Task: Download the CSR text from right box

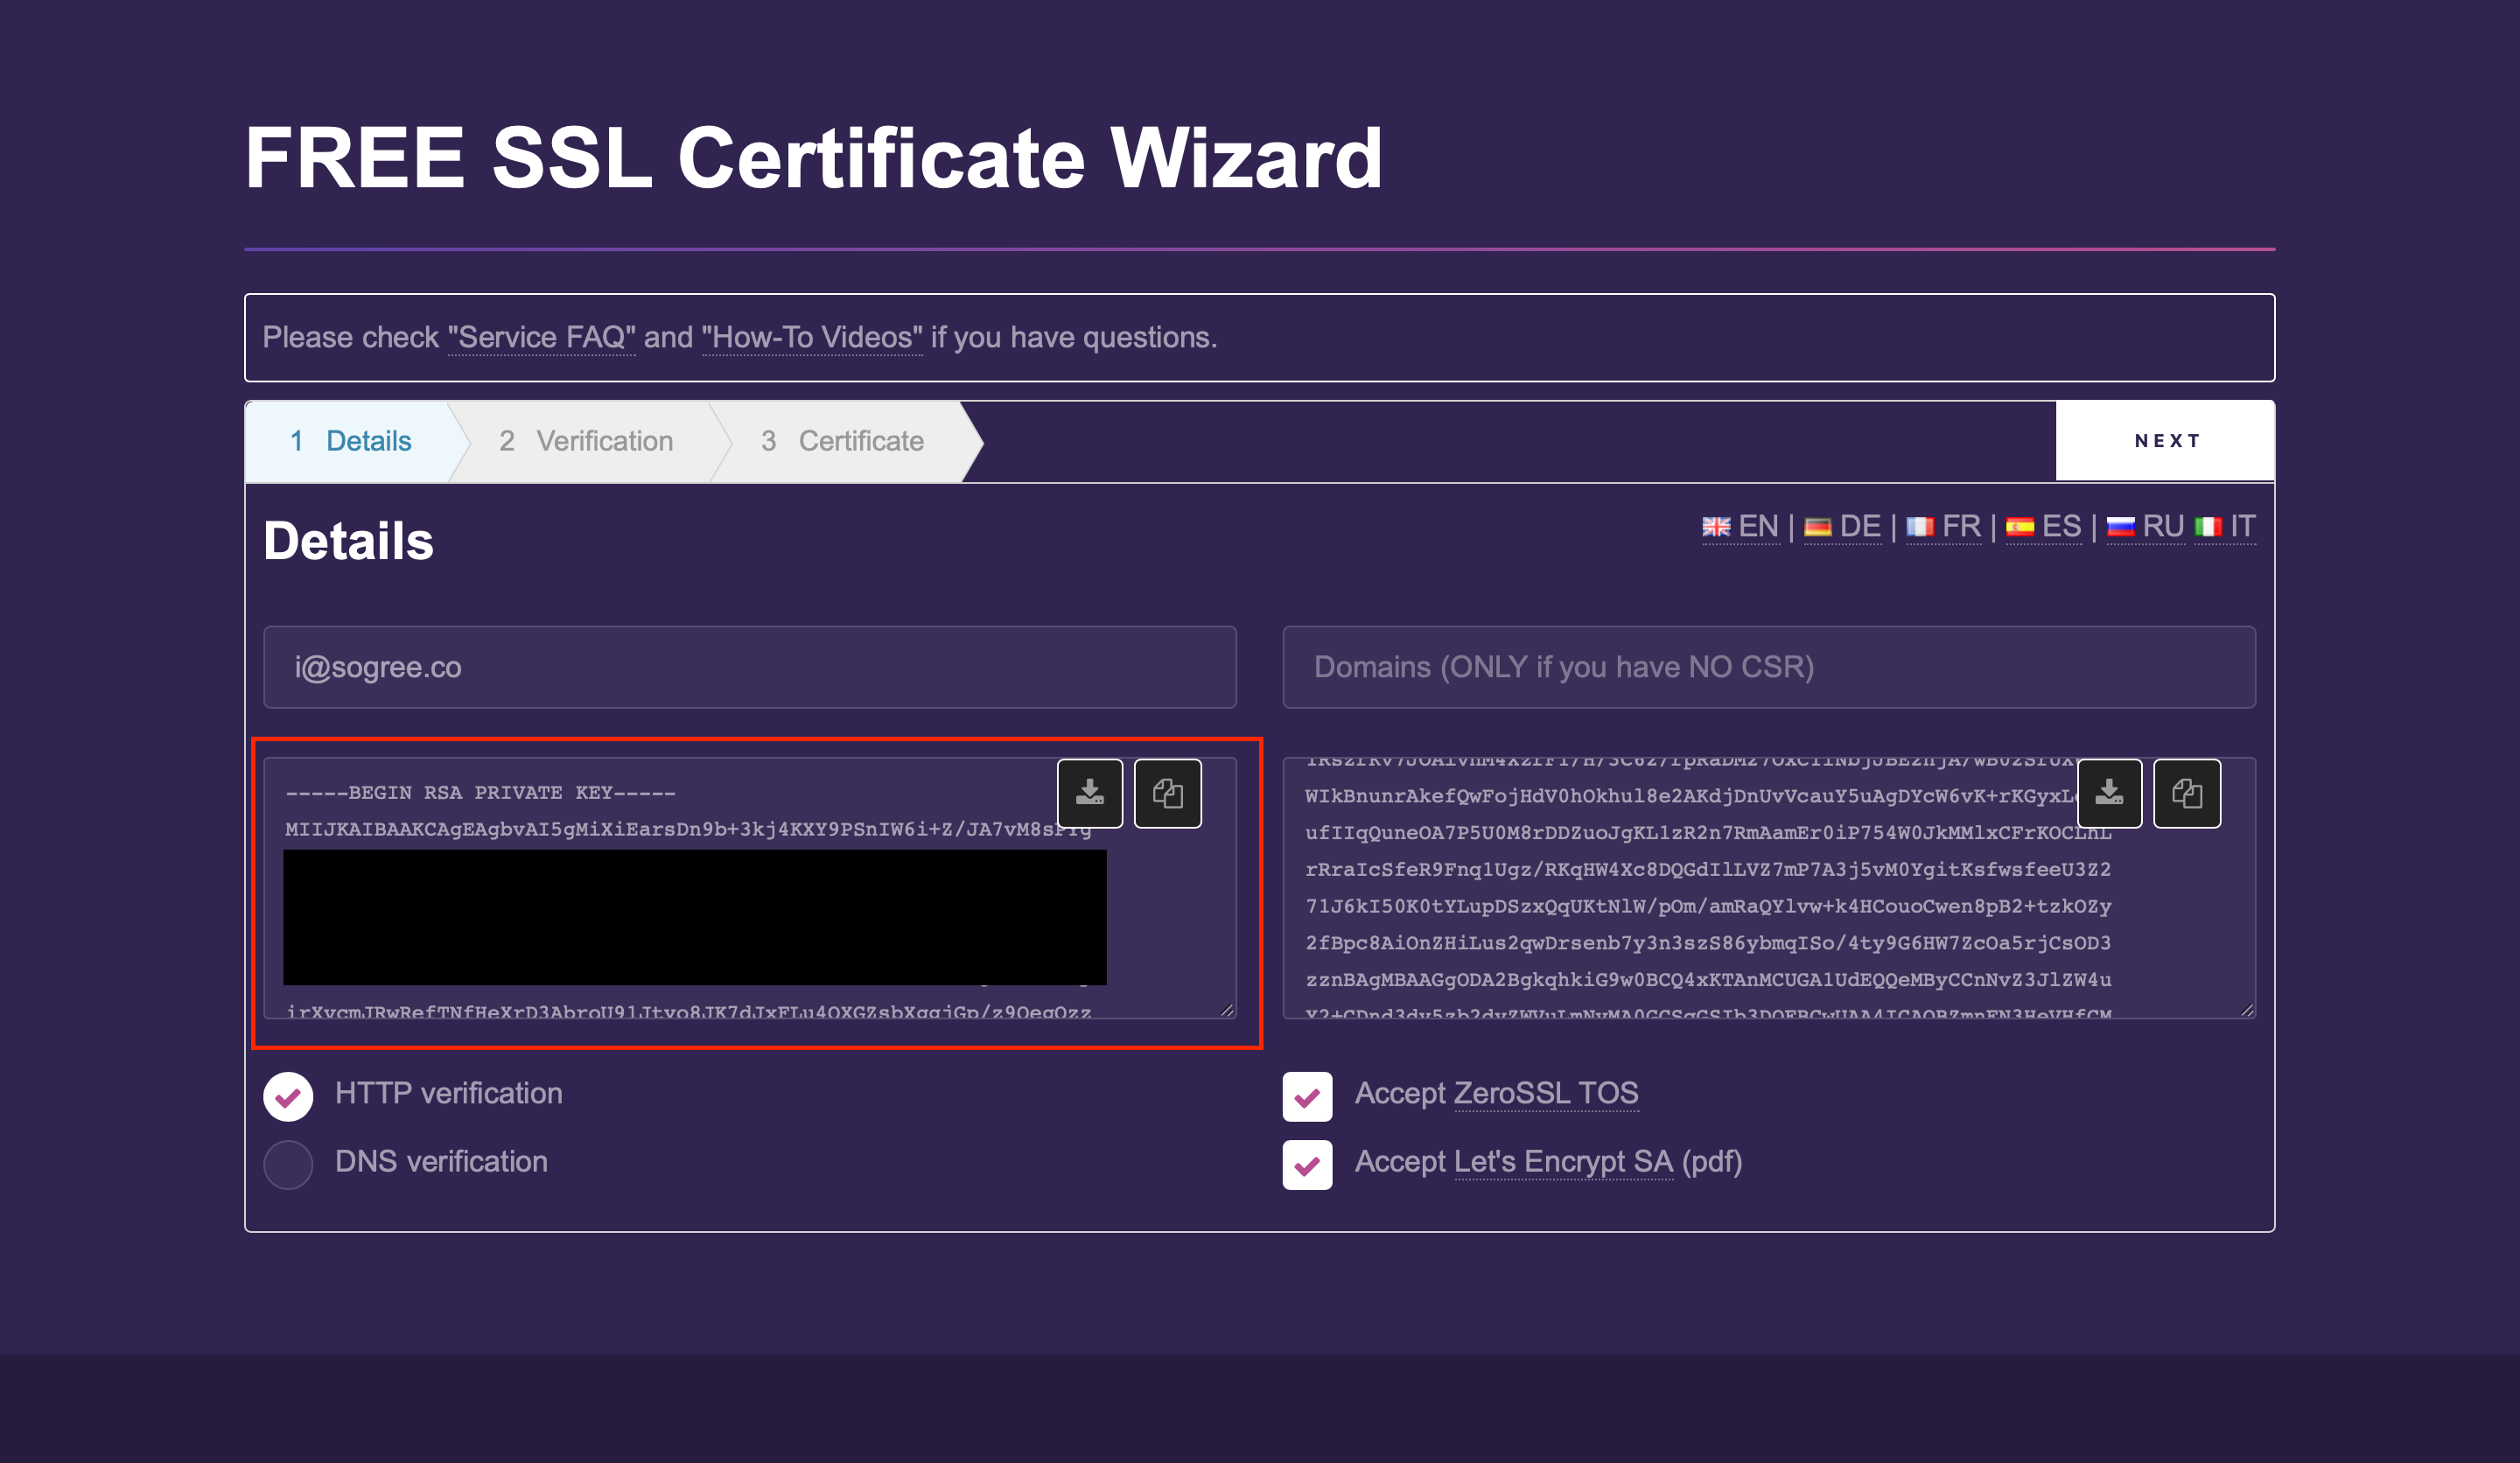Action: (2109, 793)
